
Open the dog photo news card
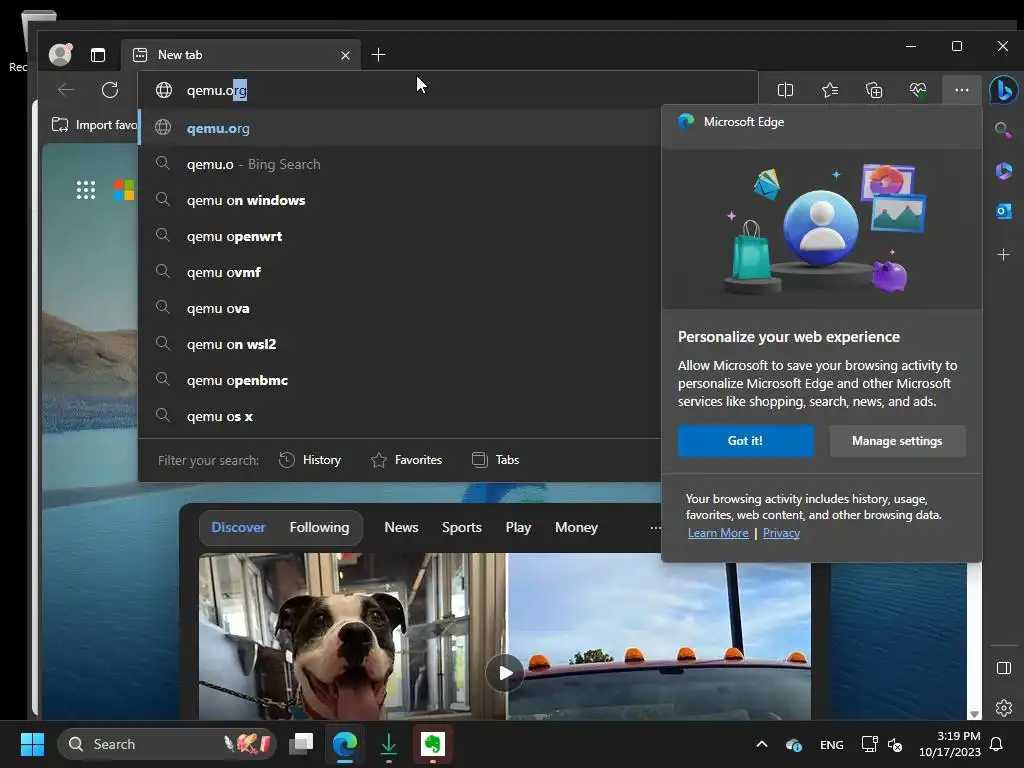click(353, 637)
